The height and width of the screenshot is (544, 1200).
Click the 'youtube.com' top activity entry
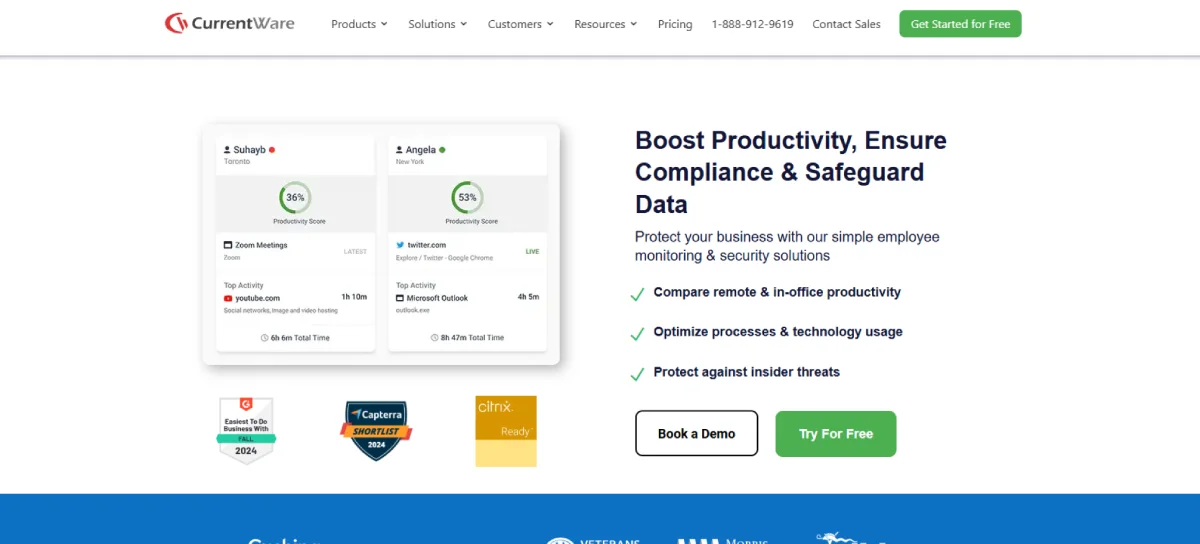click(x=257, y=298)
